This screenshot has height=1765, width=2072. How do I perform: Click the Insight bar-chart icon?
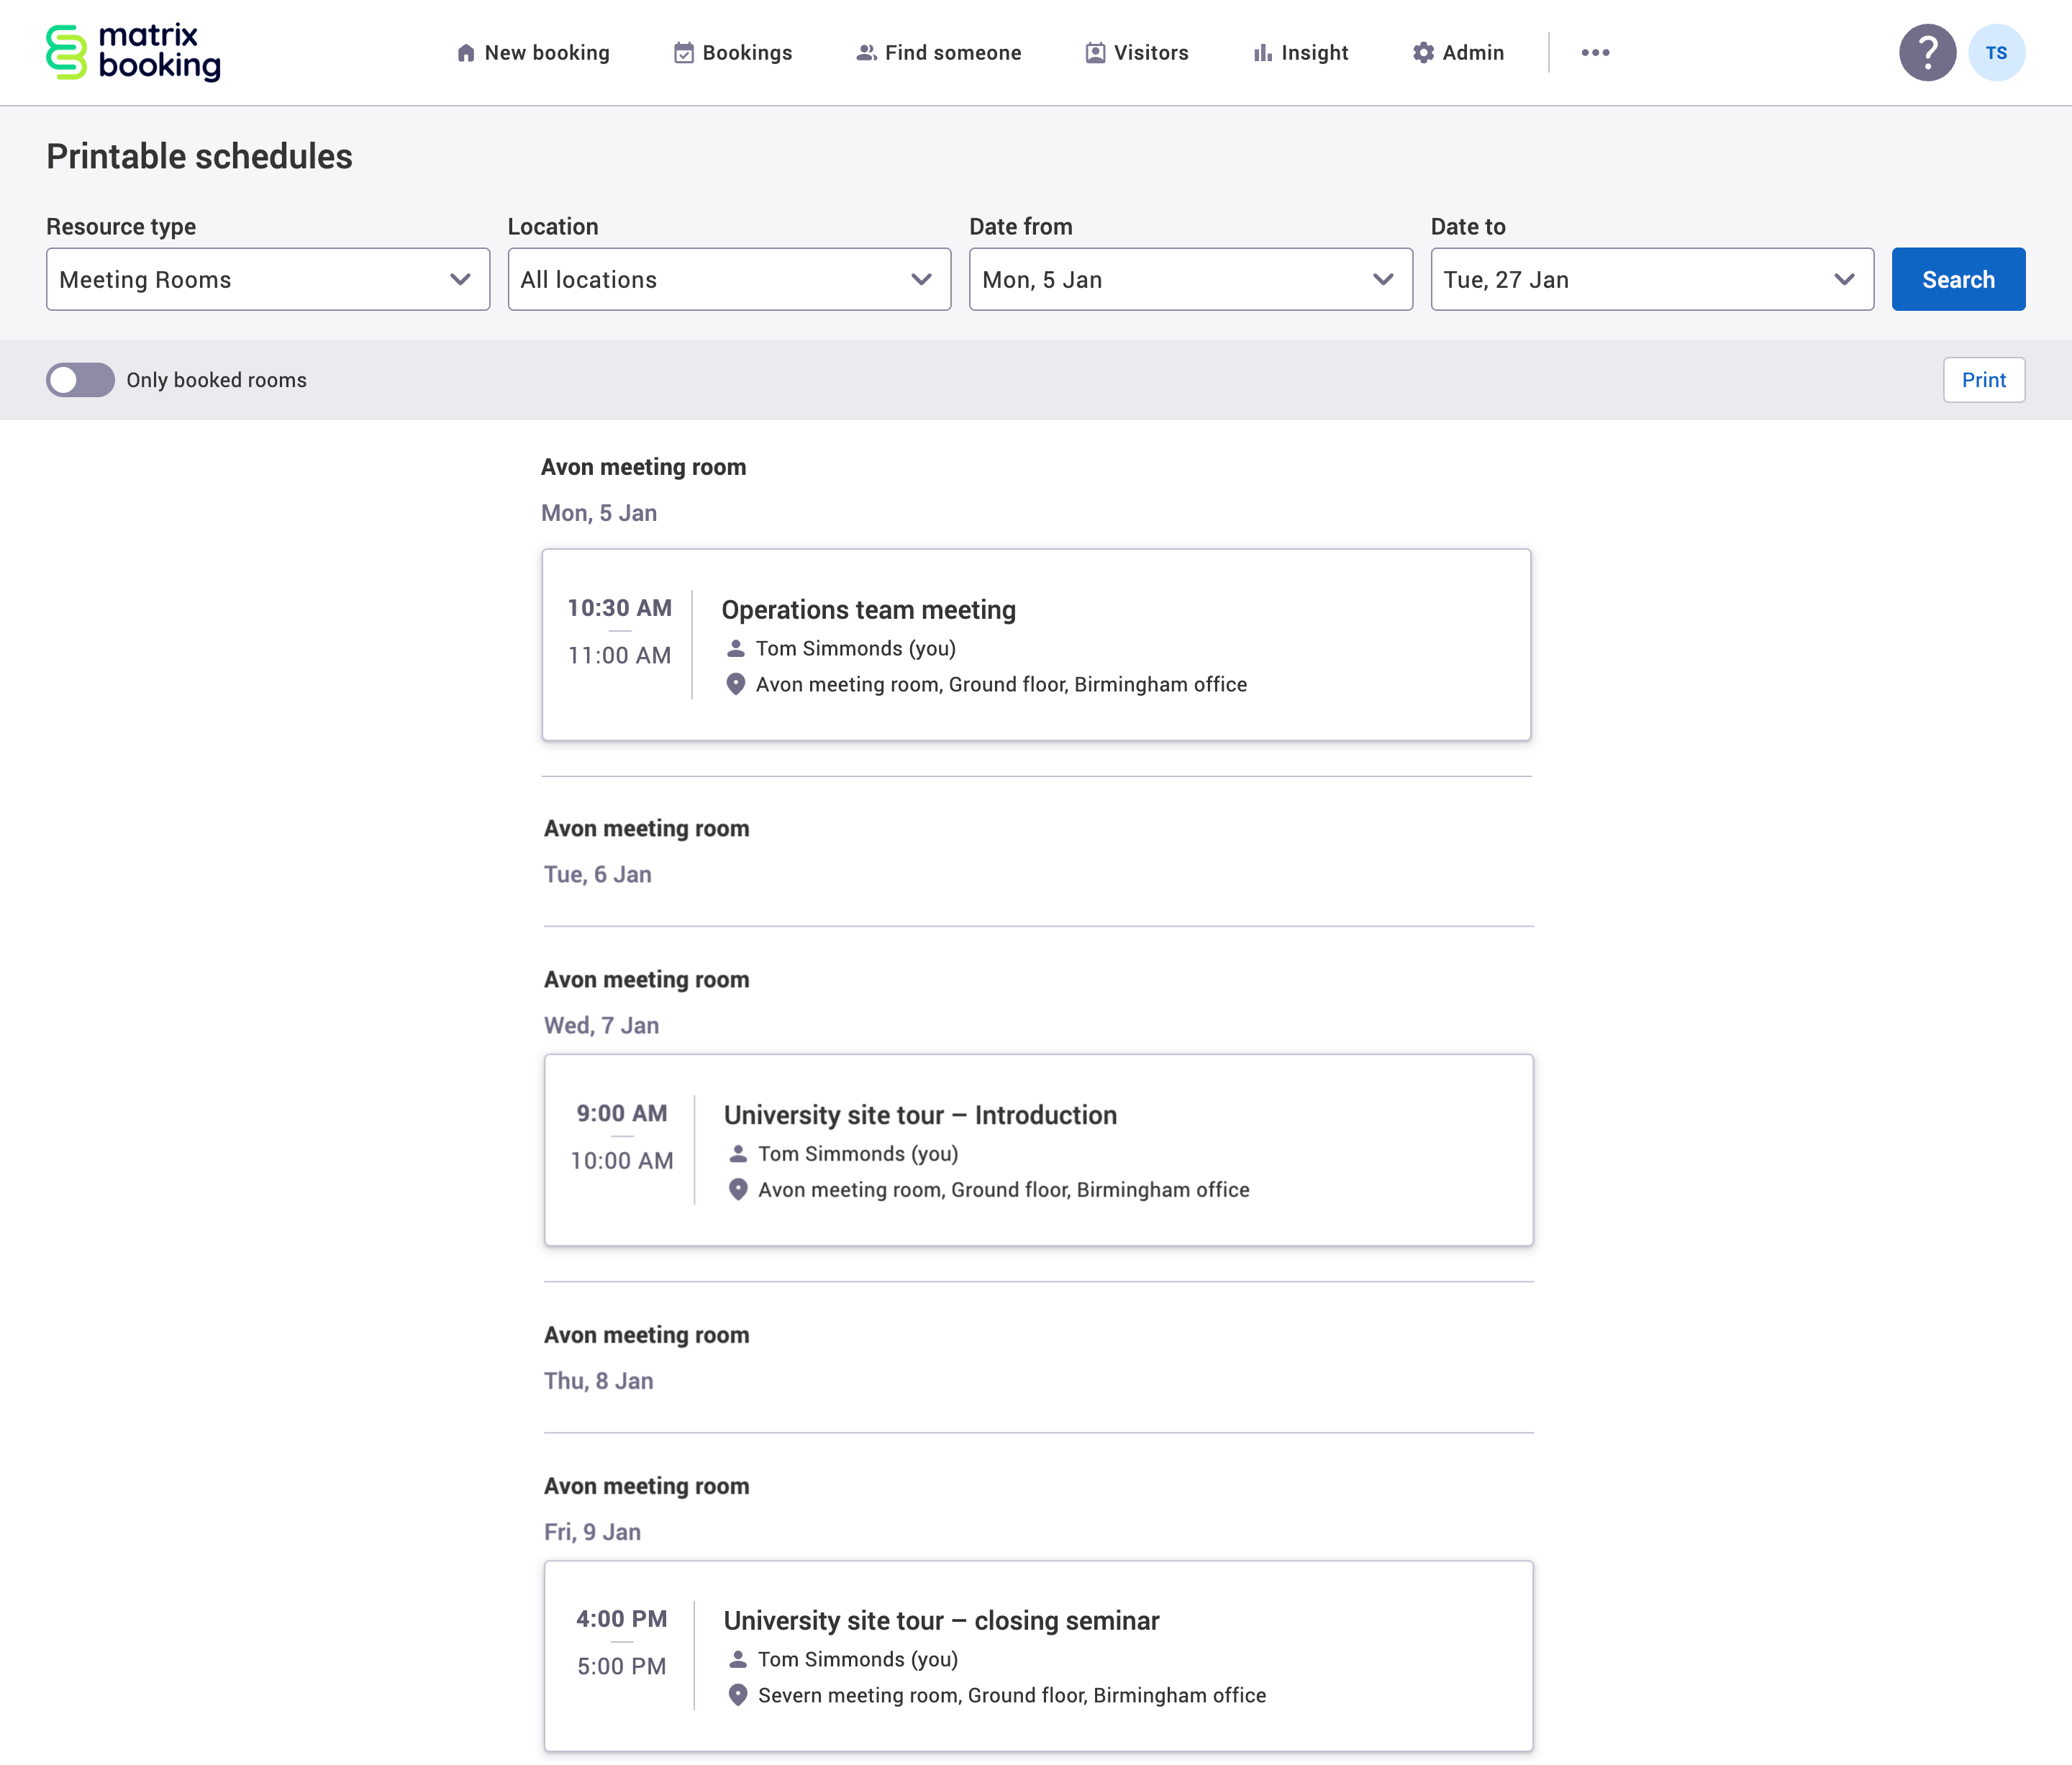[1262, 52]
